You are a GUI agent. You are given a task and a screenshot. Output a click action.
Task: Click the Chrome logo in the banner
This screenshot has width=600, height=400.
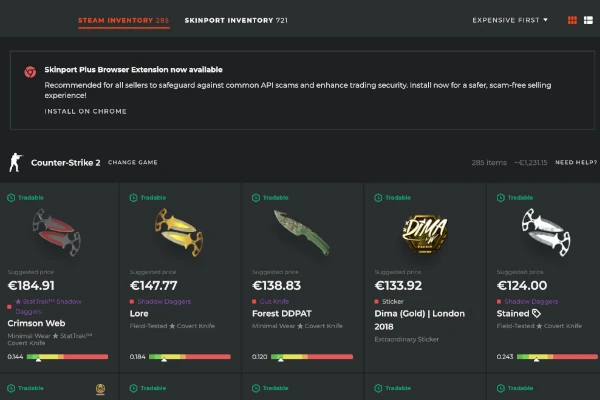tap(30, 72)
